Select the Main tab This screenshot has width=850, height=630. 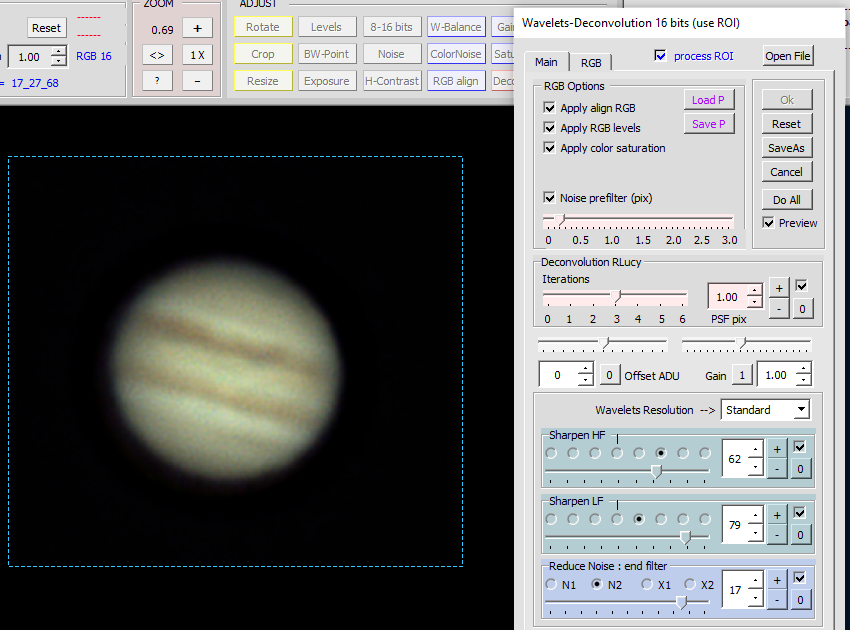546,62
